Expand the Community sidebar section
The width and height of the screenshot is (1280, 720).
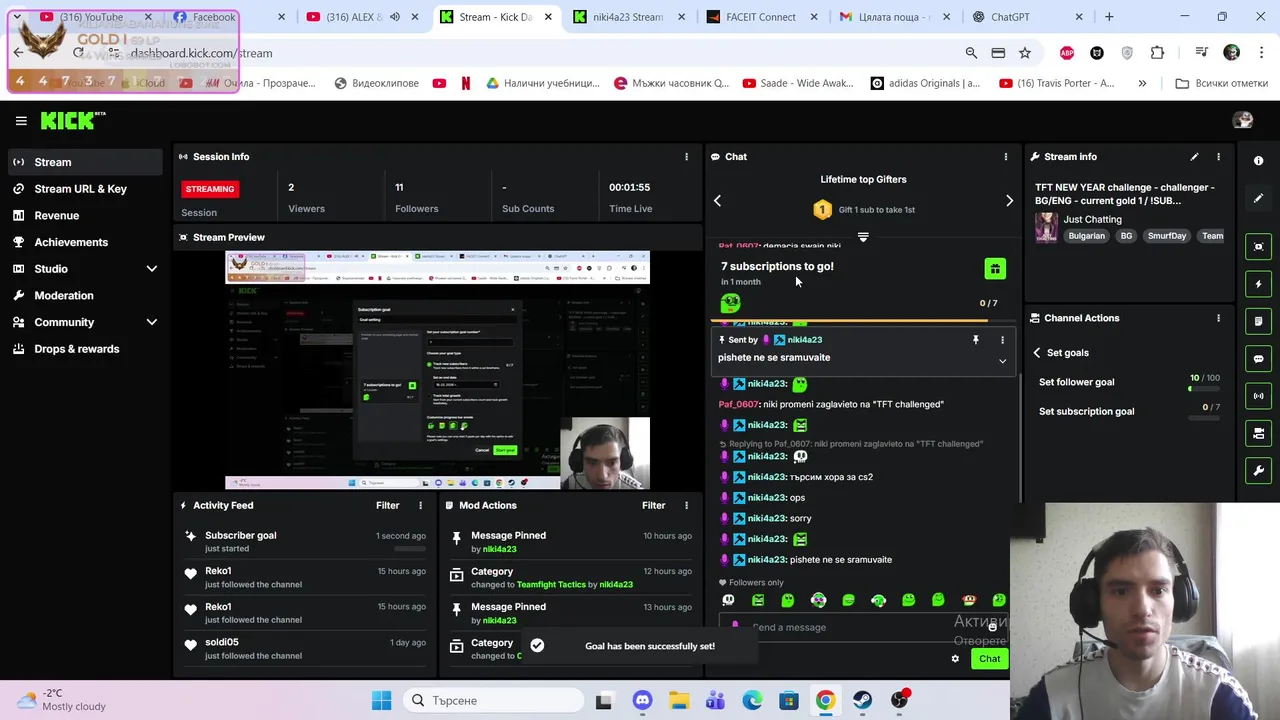[x=152, y=322]
